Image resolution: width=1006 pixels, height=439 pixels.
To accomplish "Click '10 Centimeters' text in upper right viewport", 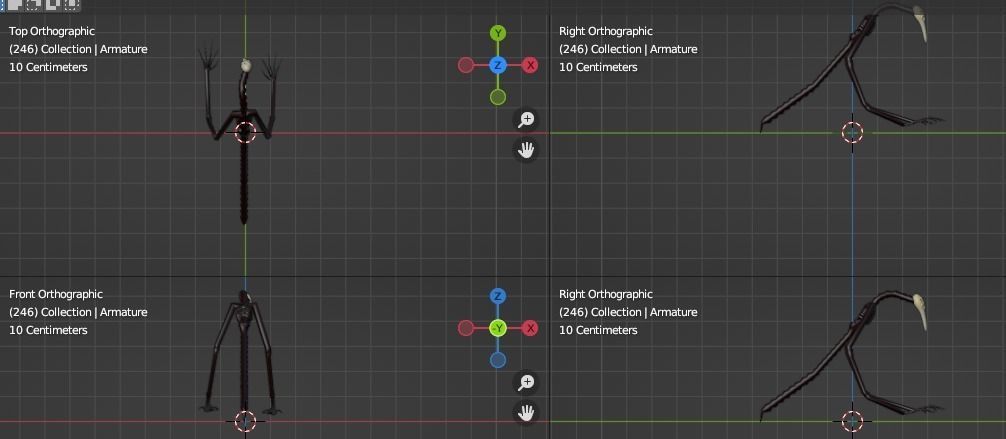I will pos(598,67).
